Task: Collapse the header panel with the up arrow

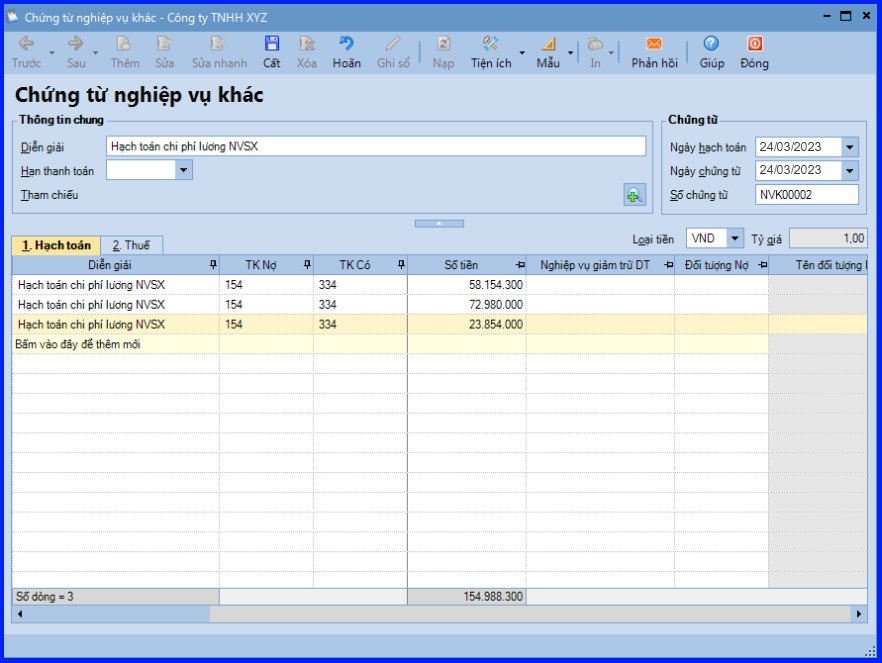Action: coord(439,224)
